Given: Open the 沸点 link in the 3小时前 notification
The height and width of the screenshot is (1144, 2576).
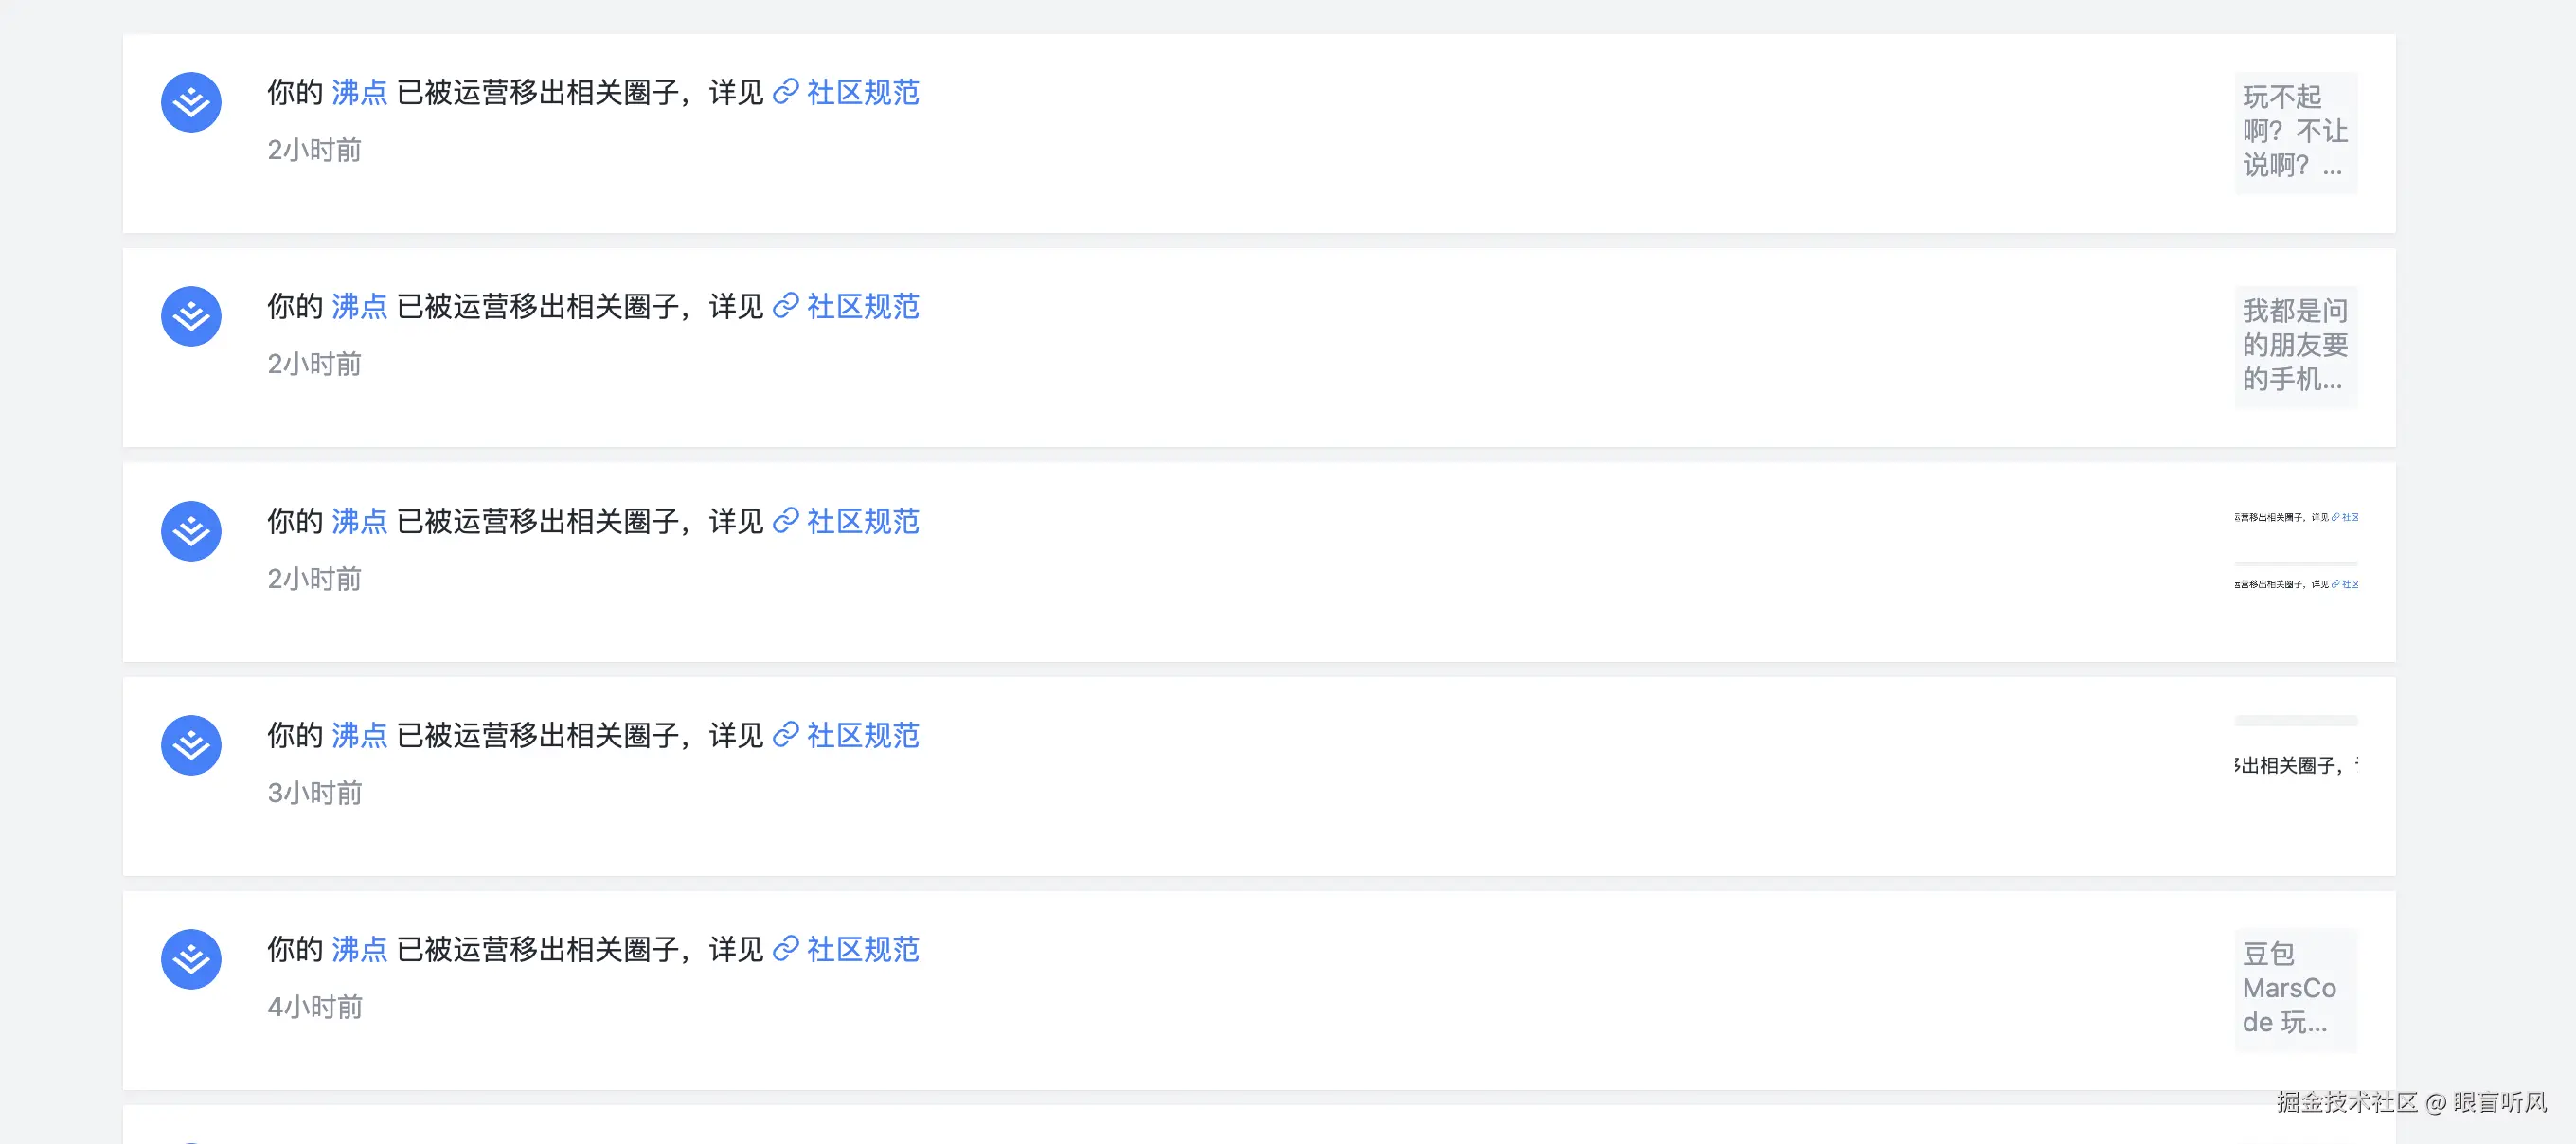Looking at the screenshot, I should pyautogui.click(x=359, y=735).
